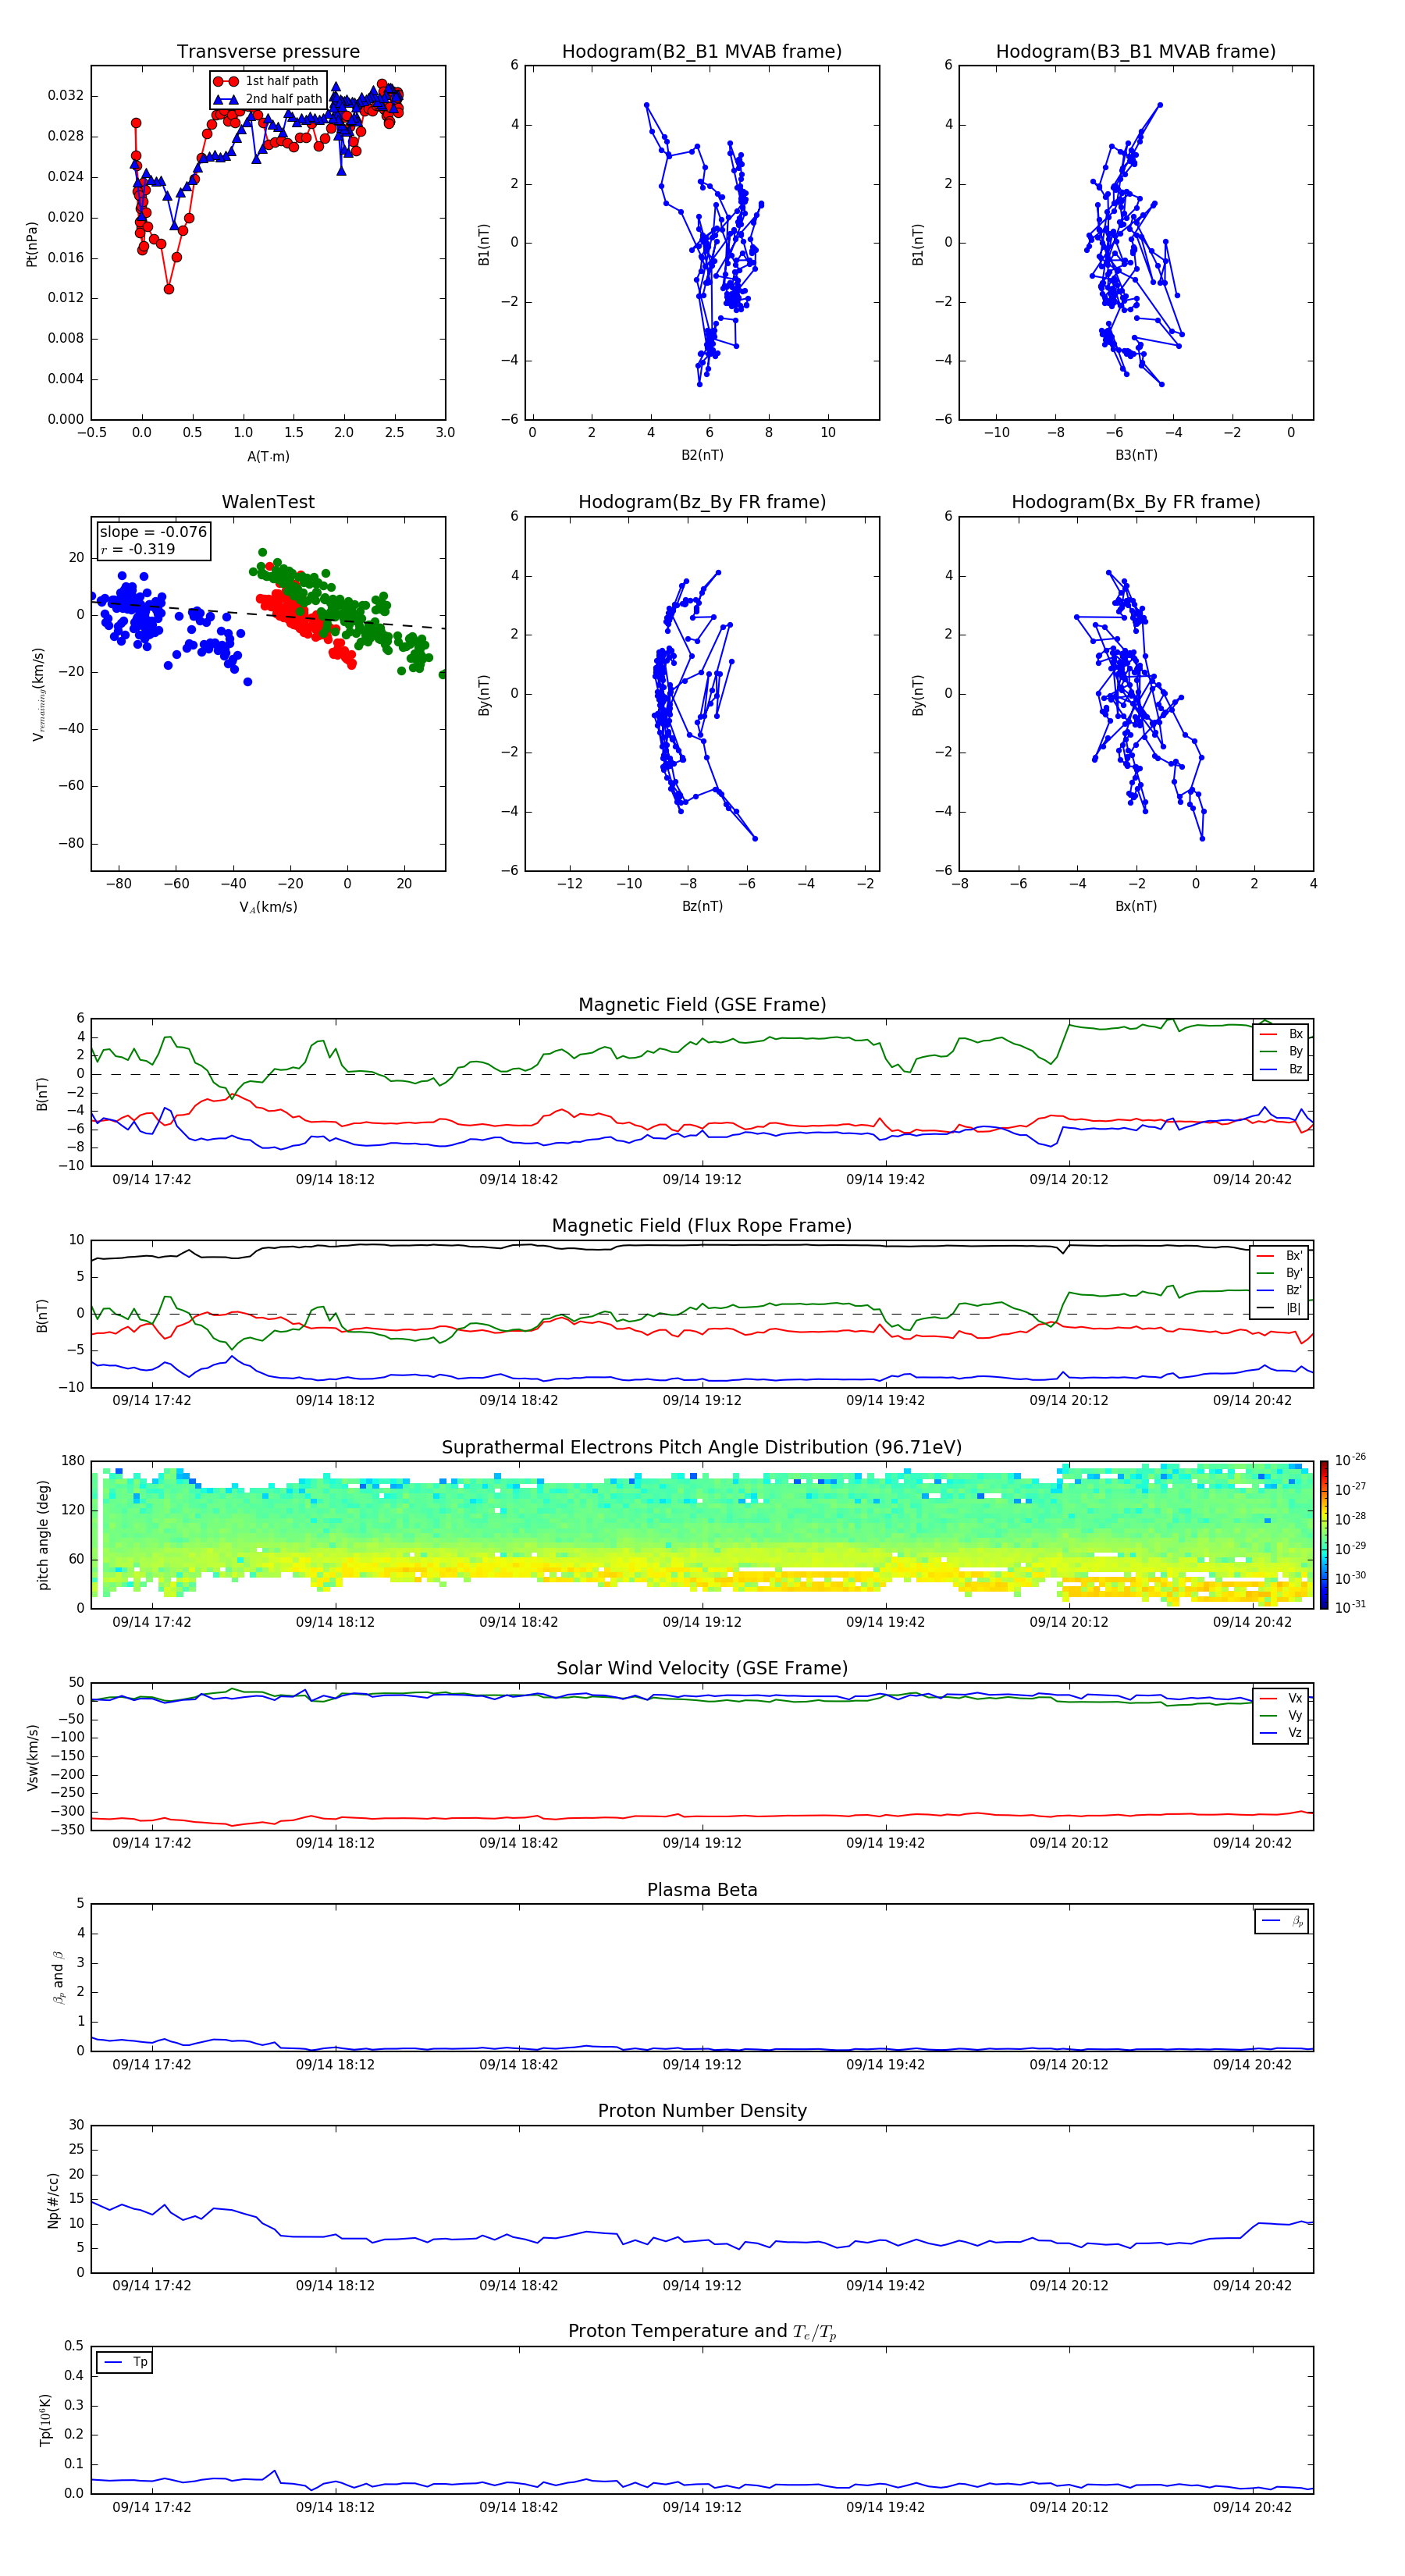The image size is (1405, 2576).
Task: Click the "Hodogram(B3_B1 MVAB frame)" title
Action: tap(1136, 52)
